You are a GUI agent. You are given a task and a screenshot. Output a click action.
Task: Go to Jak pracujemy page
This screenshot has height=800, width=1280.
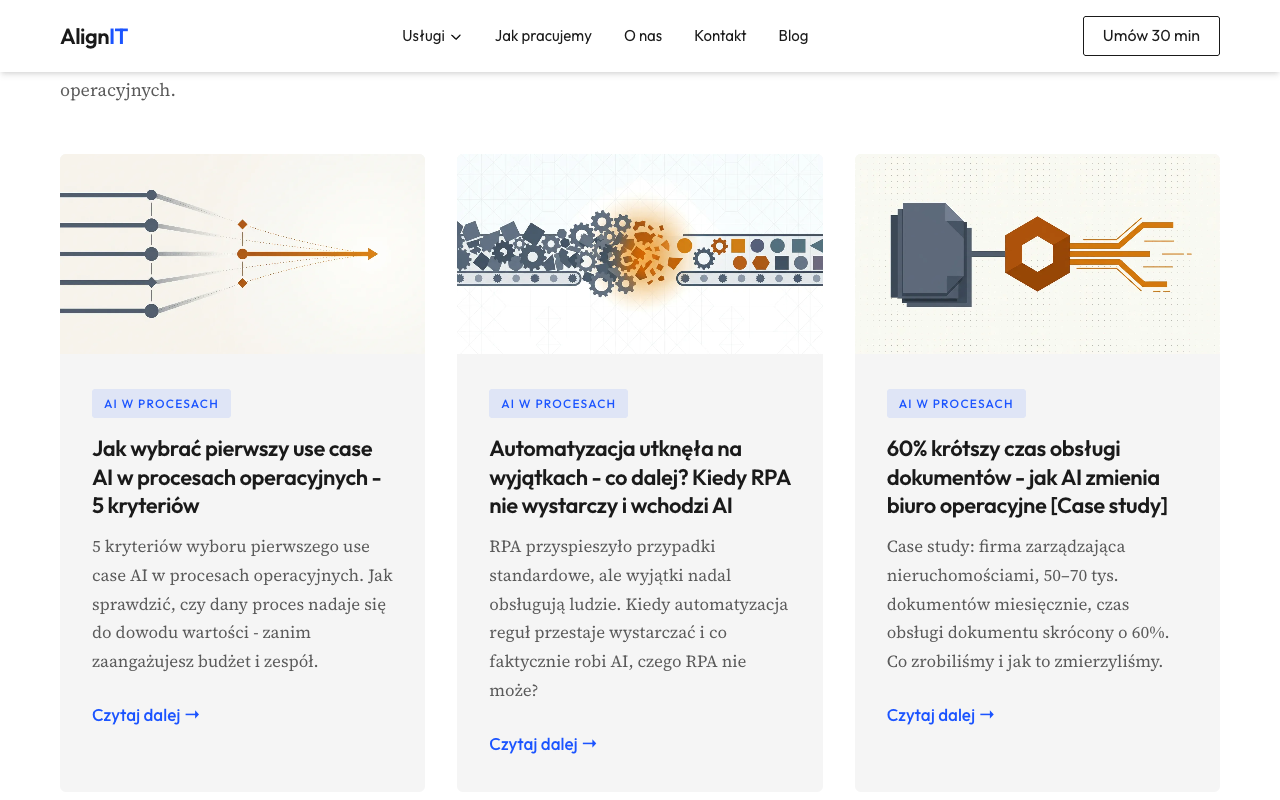(x=543, y=36)
